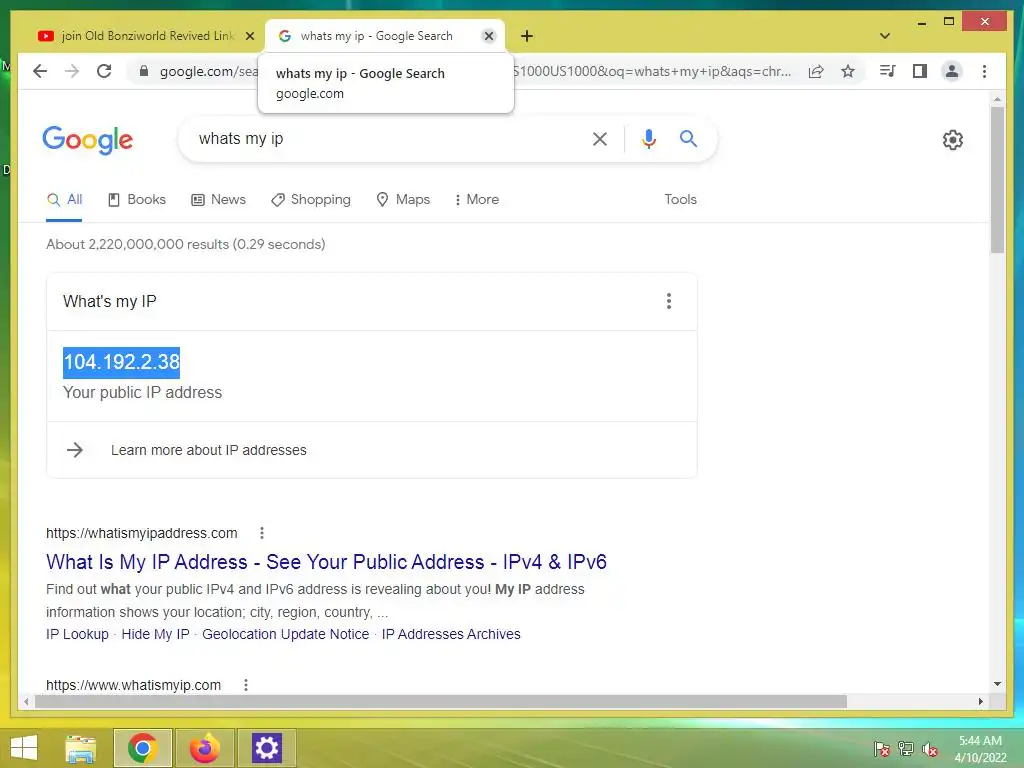The image size is (1024, 768).
Task: Bookmark this tab with the star
Action: 848,71
